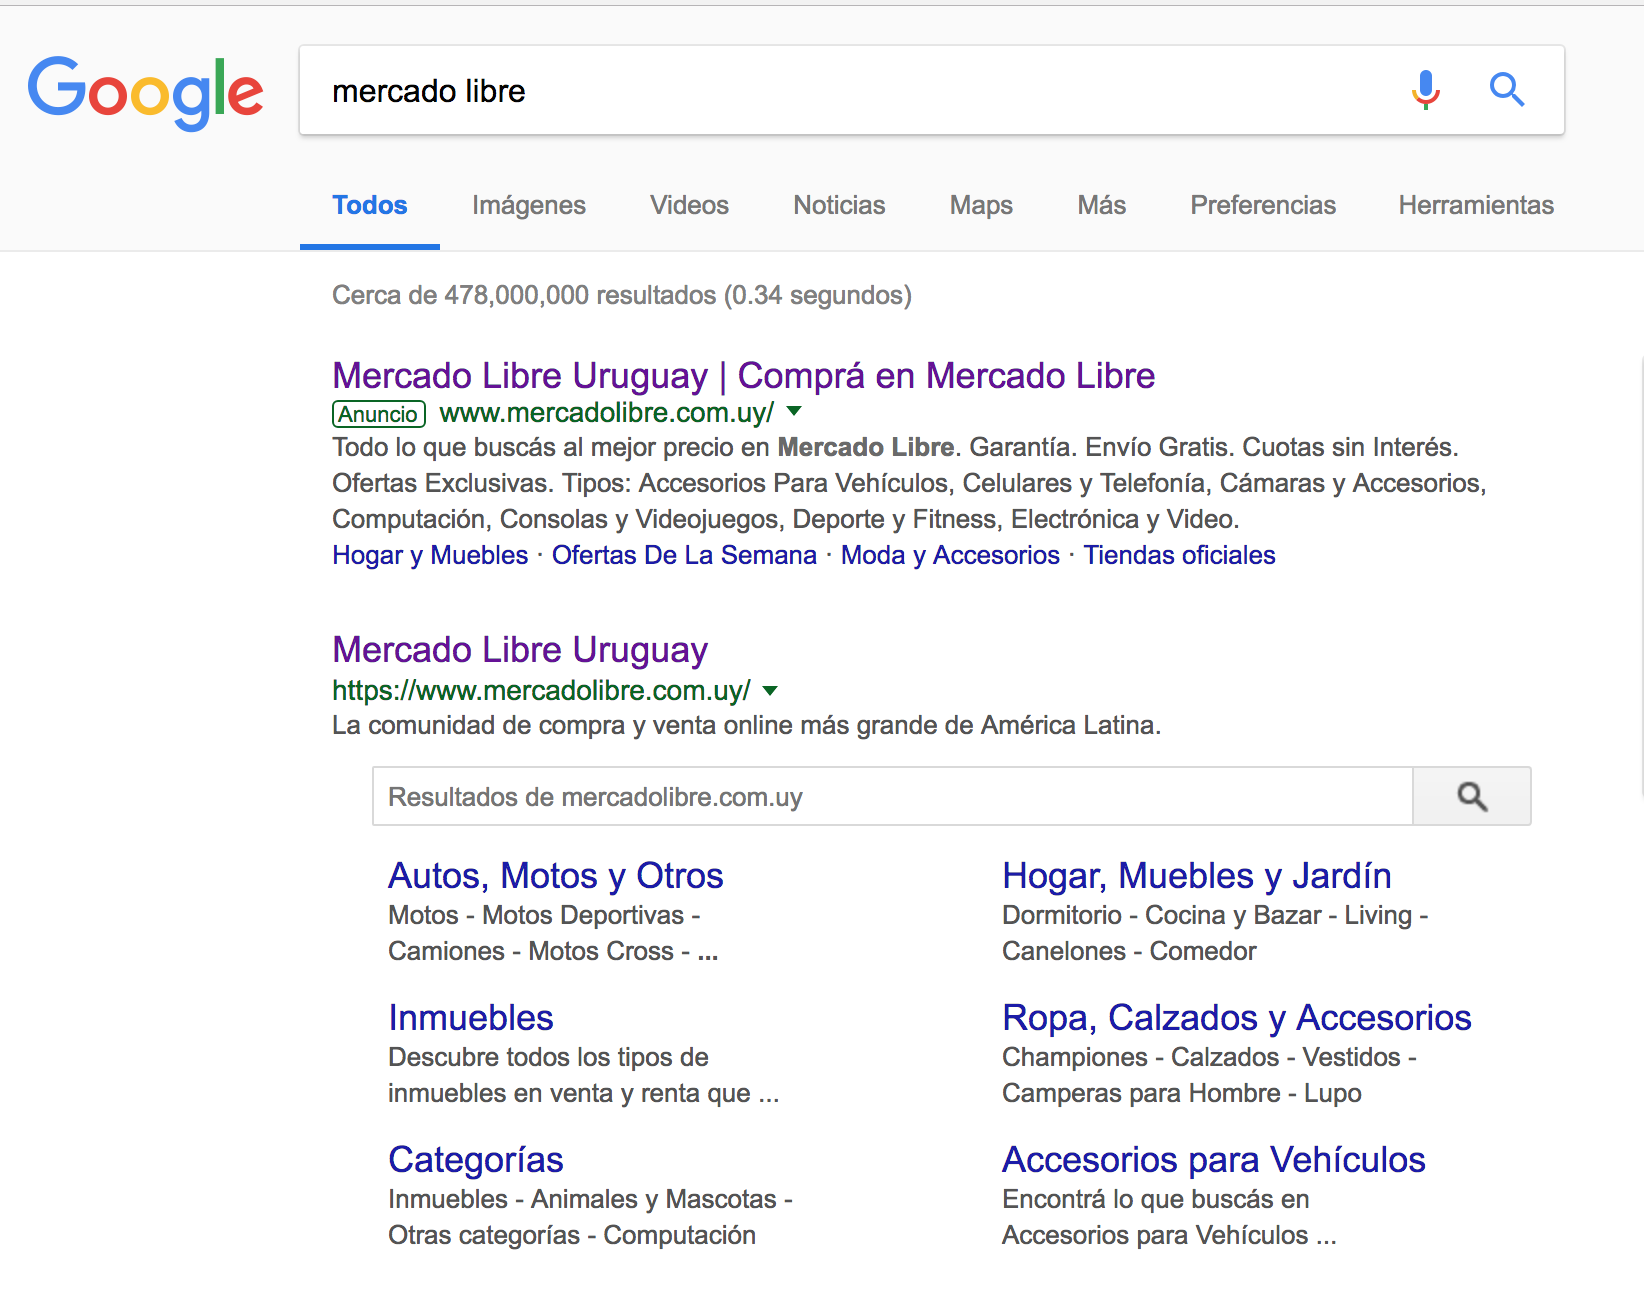Open the Más menu
This screenshot has height=1290, width=1644.
pyautogui.click(x=1101, y=205)
